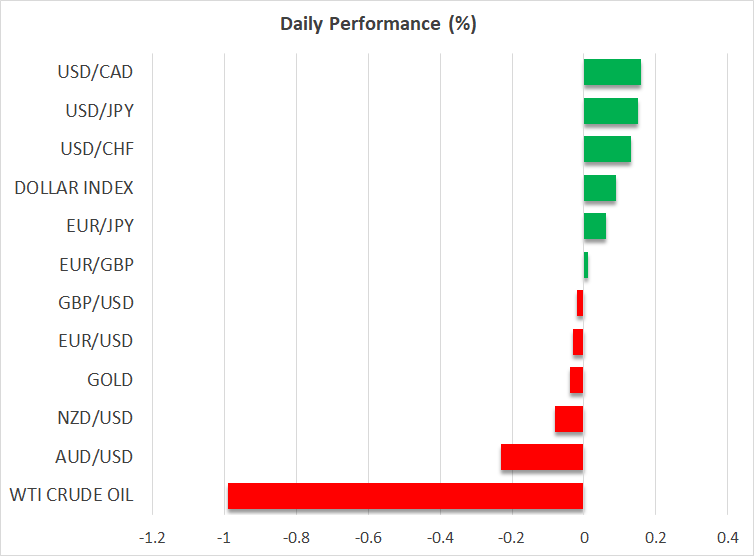Click the long WTI CRUDE OIL bar

(x=405, y=496)
